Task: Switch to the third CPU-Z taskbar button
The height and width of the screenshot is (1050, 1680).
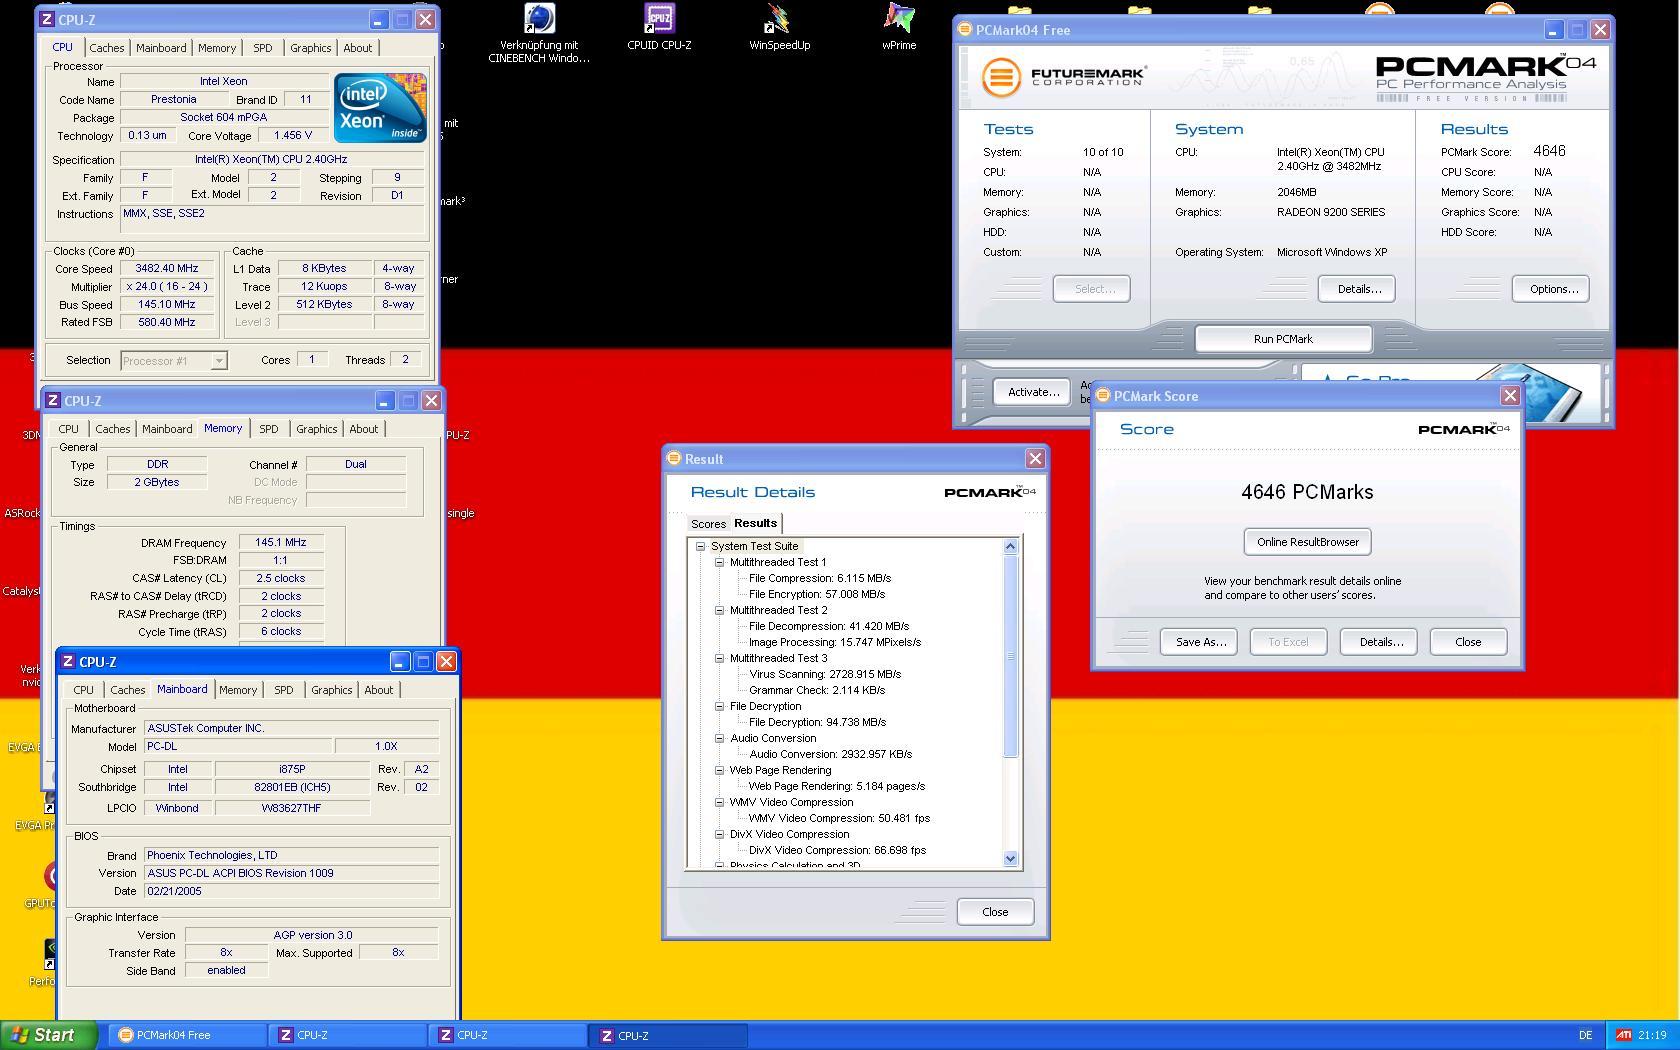Action: coord(668,1035)
